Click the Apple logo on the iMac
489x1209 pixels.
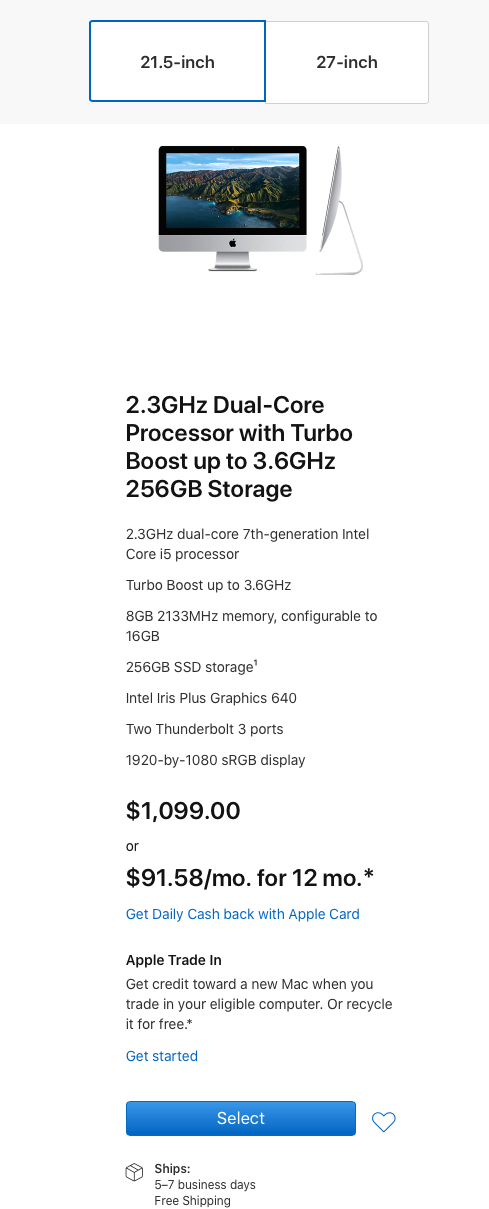(x=232, y=242)
